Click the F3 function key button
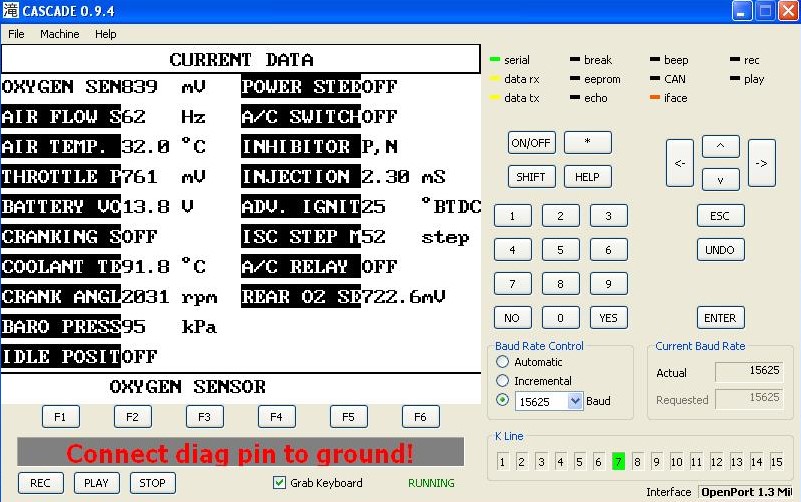Viewport: 801px width, 502px height. tap(204, 417)
